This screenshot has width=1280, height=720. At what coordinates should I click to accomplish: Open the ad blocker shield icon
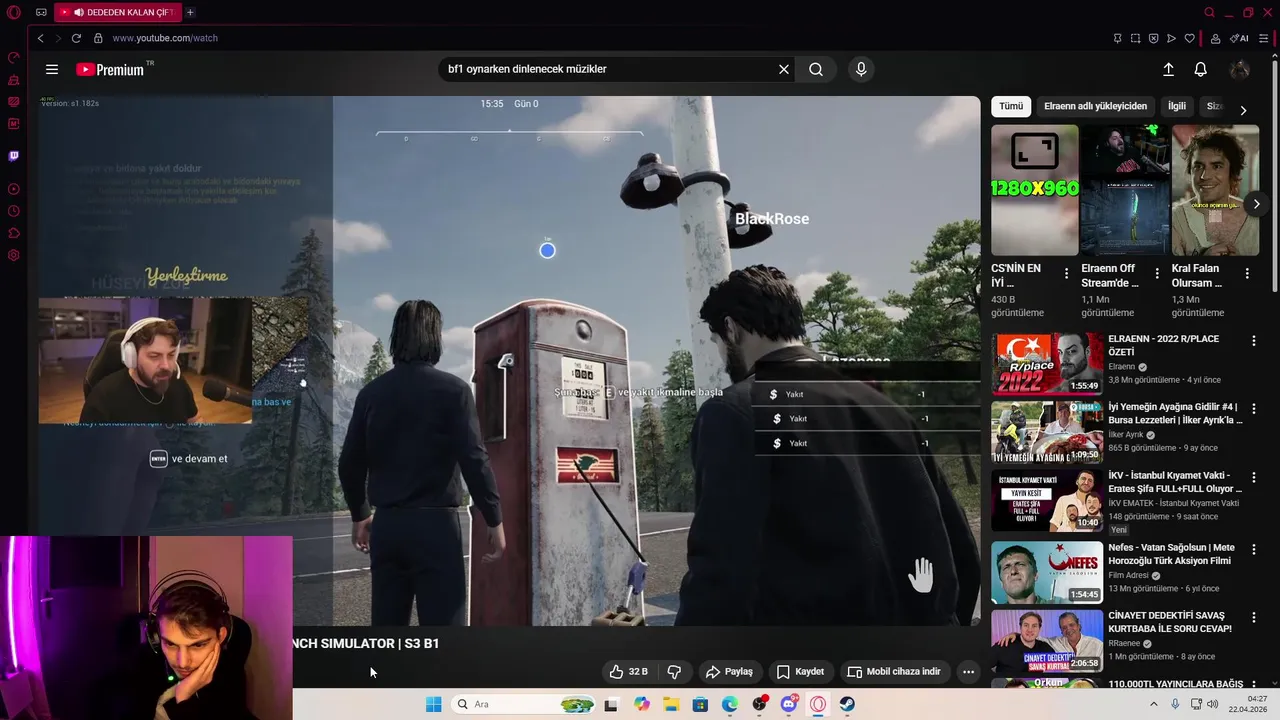pyautogui.click(x=1153, y=38)
